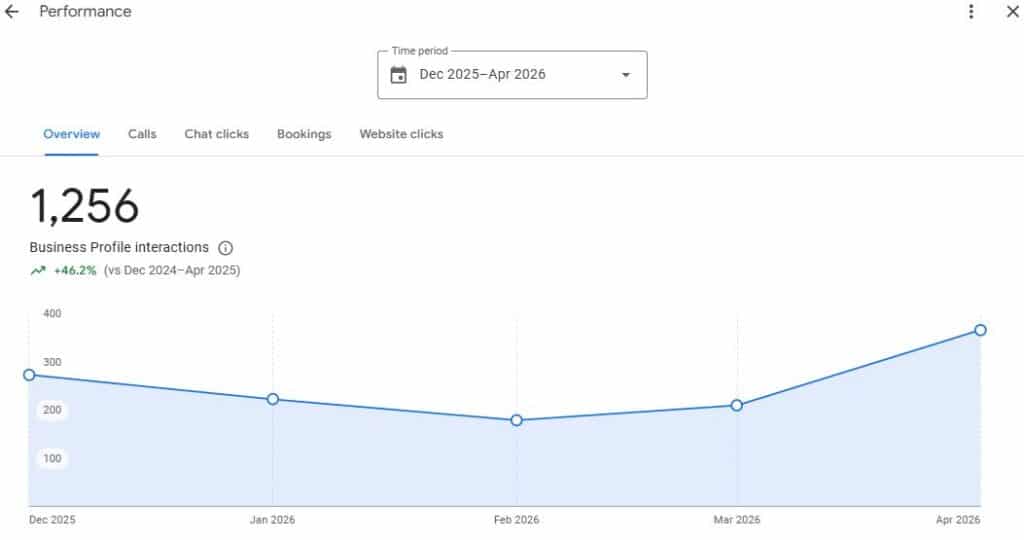The height and width of the screenshot is (540, 1024).
Task: Click the Apr 2026 axis label
Action: 958,520
